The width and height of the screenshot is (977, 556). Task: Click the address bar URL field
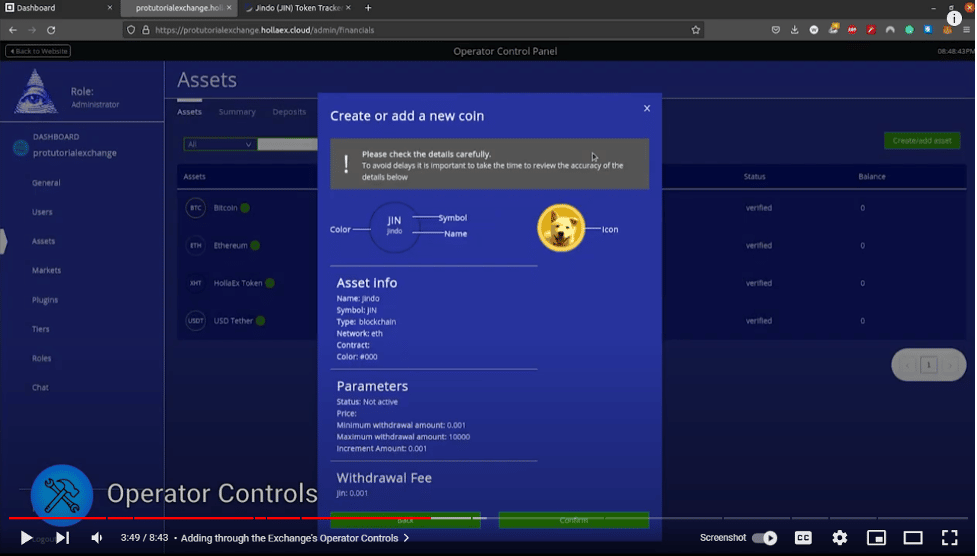411,30
